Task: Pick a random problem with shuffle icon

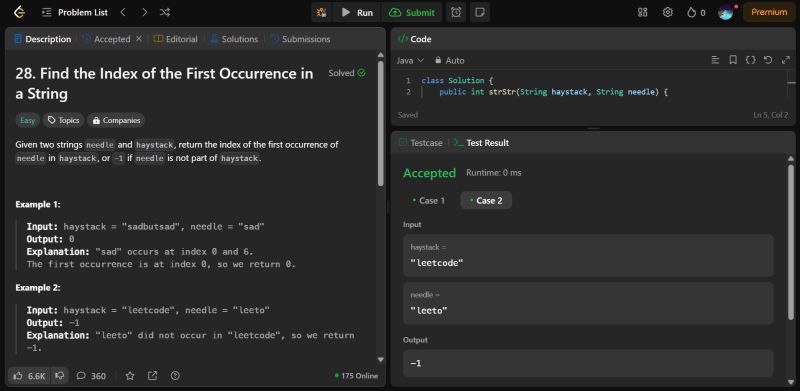Action: click(165, 12)
